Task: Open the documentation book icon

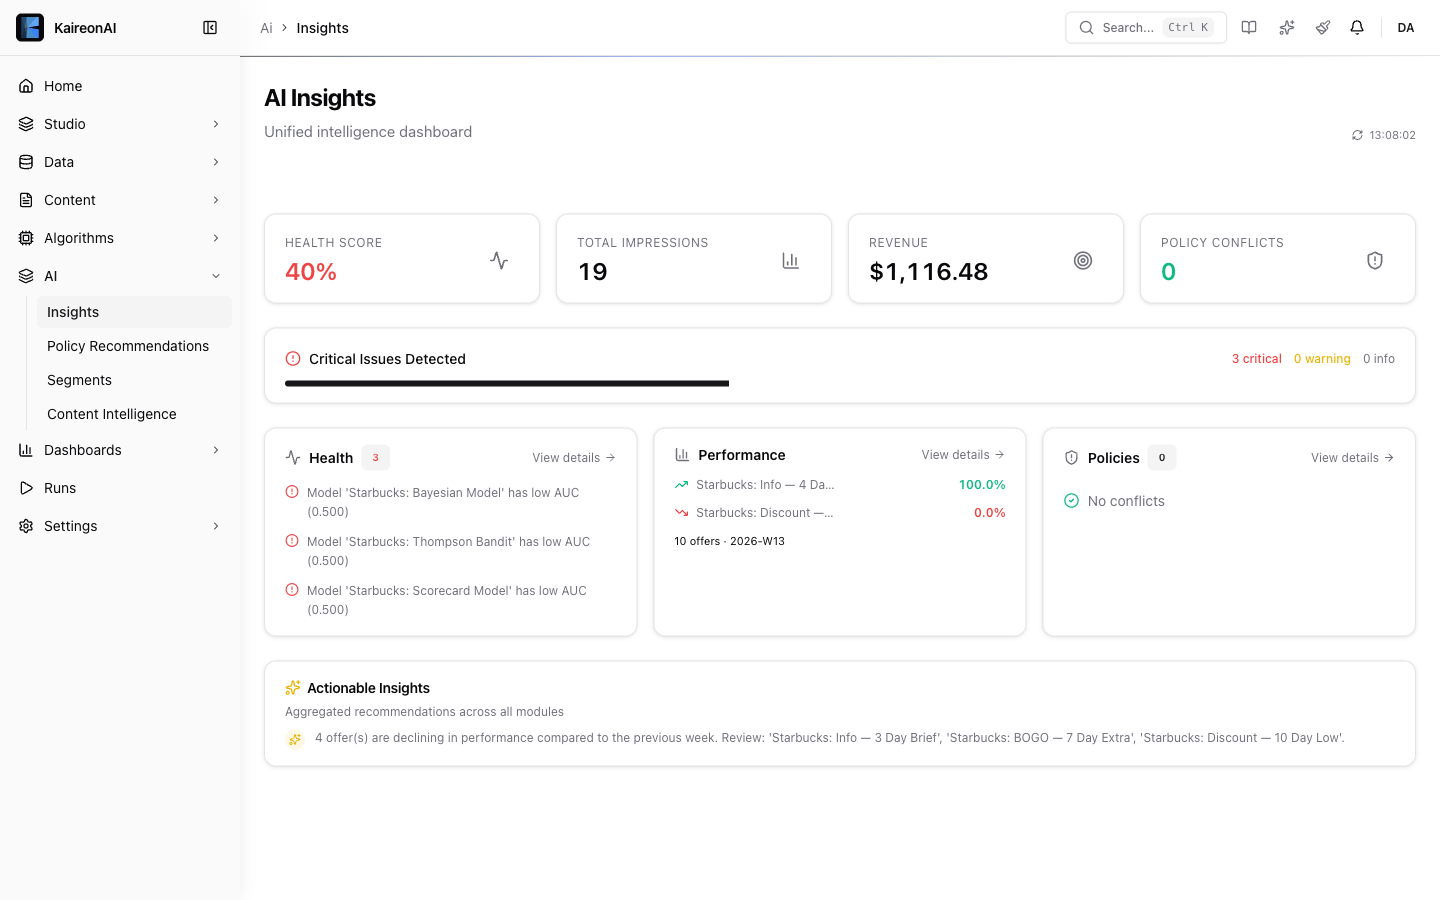Action: pyautogui.click(x=1249, y=27)
